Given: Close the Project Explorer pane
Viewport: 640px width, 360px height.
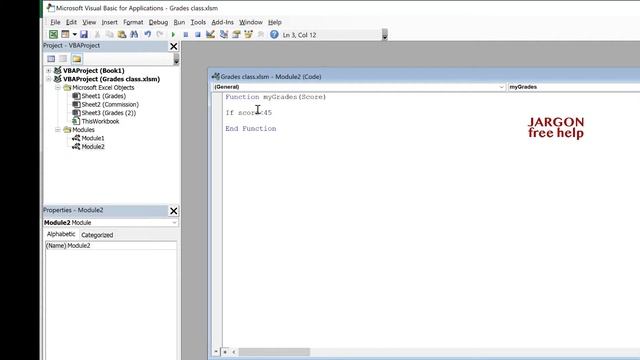Looking at the screenshot, I should (x=173, y=47).
